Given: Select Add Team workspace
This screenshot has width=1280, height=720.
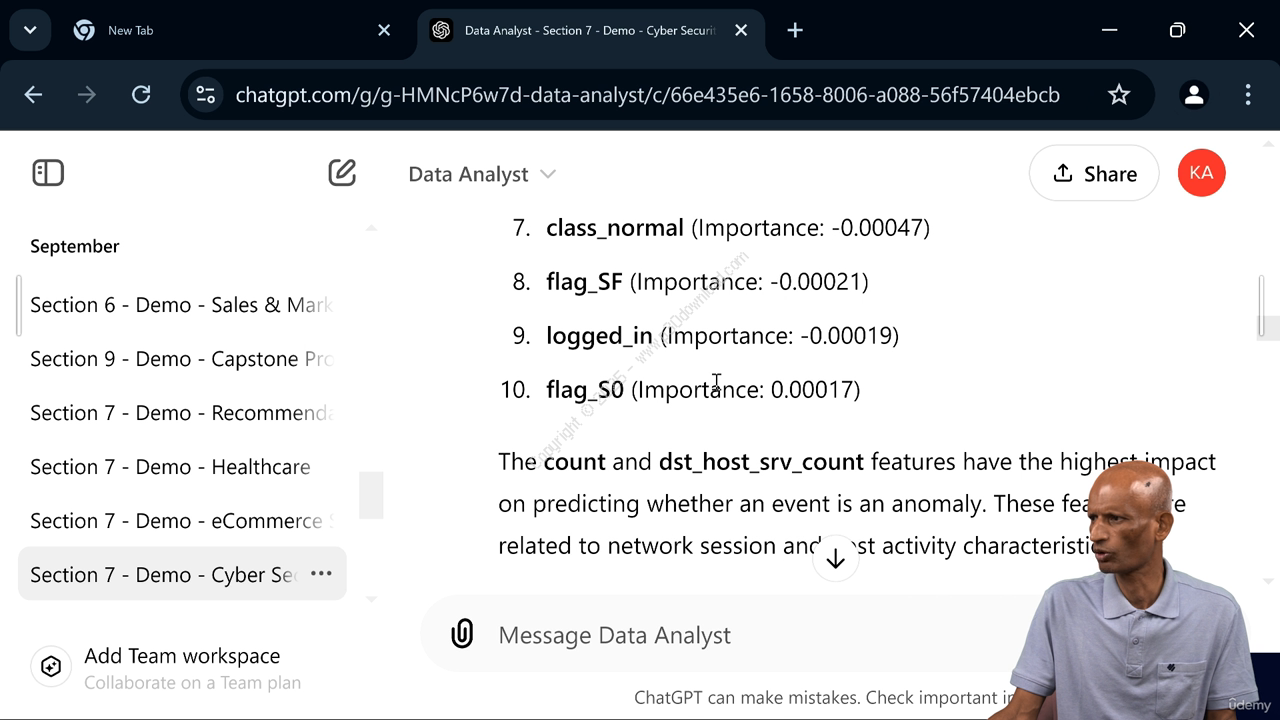Looking at the screenshot, I should pos(182,656).
